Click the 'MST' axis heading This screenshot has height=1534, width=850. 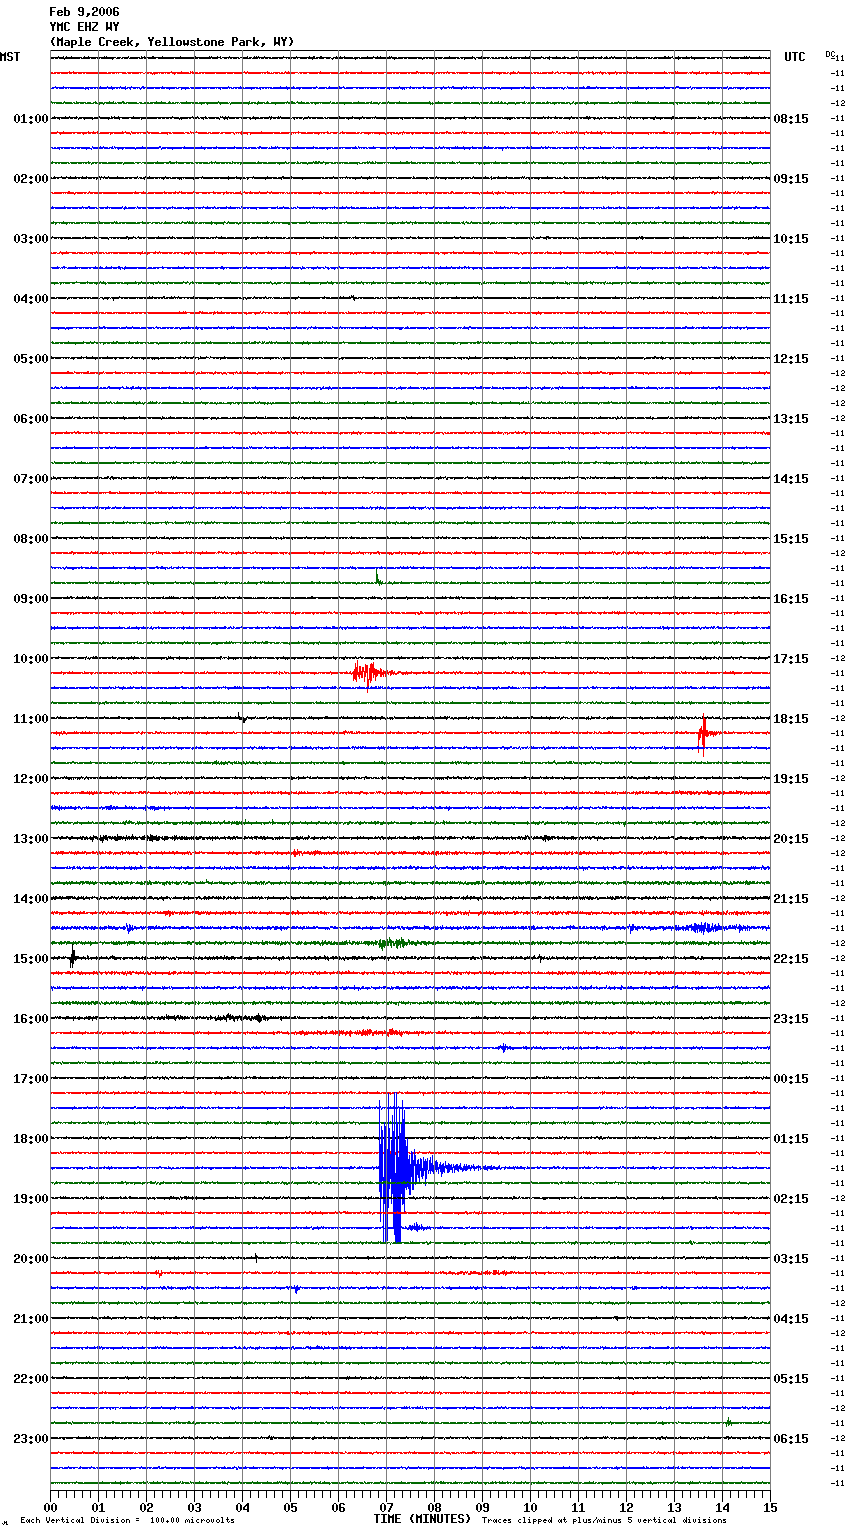[10, 57]
